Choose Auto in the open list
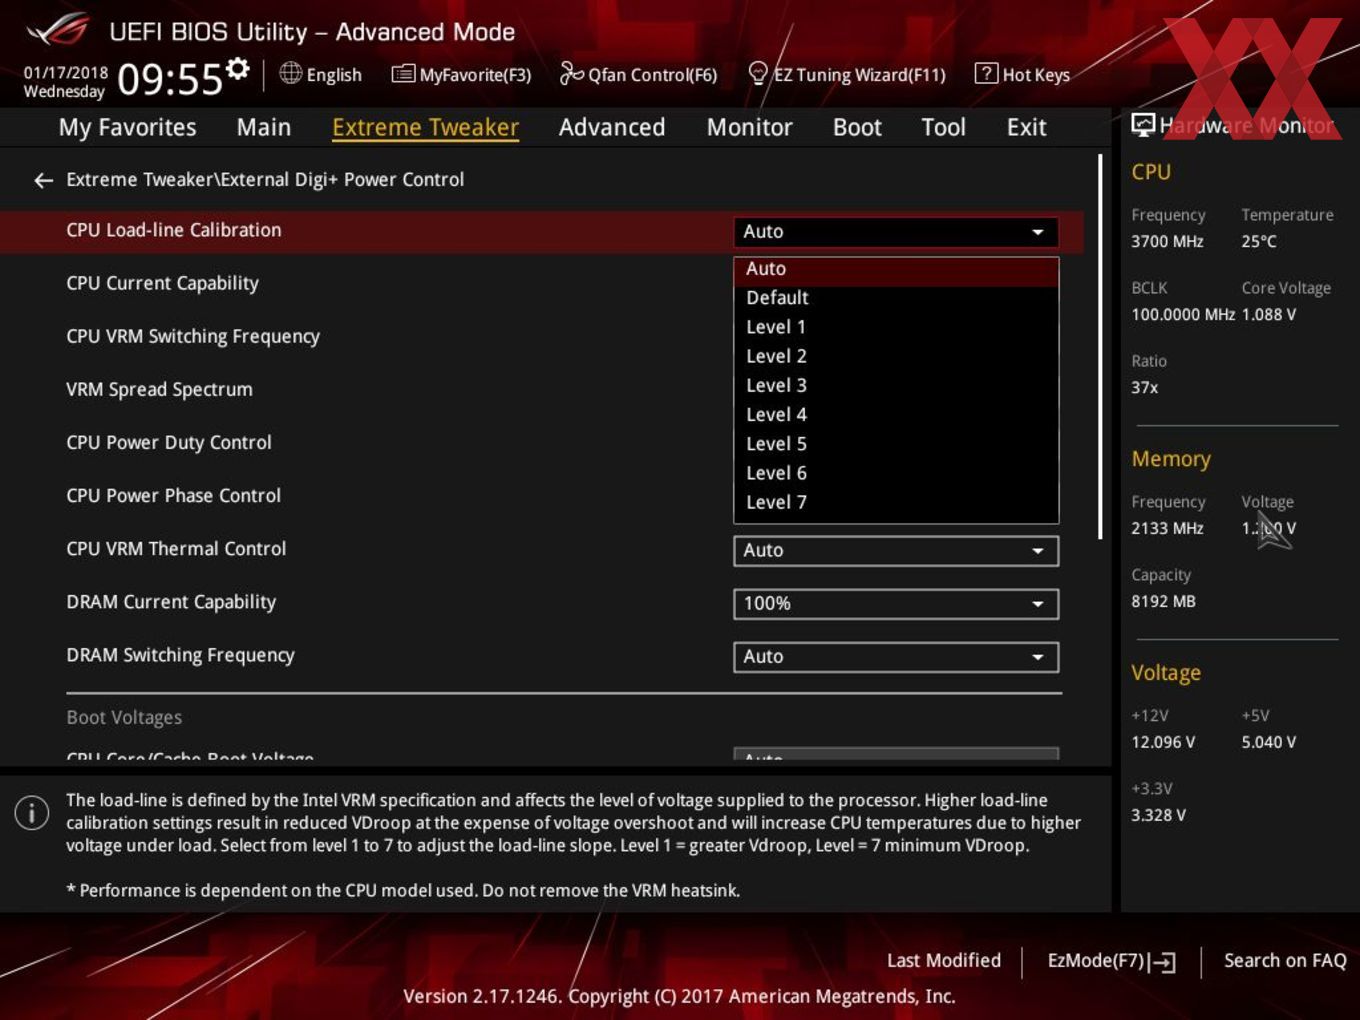 [896, 269]
